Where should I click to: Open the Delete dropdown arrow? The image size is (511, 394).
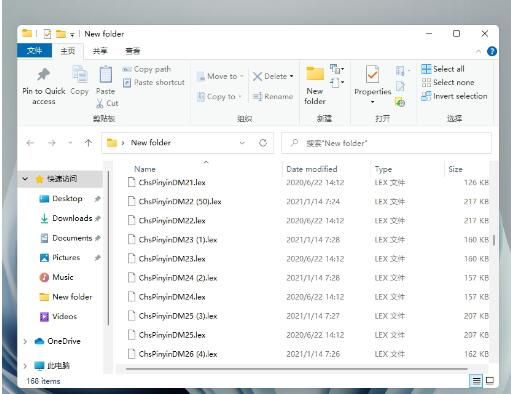(x=292, y=76)
